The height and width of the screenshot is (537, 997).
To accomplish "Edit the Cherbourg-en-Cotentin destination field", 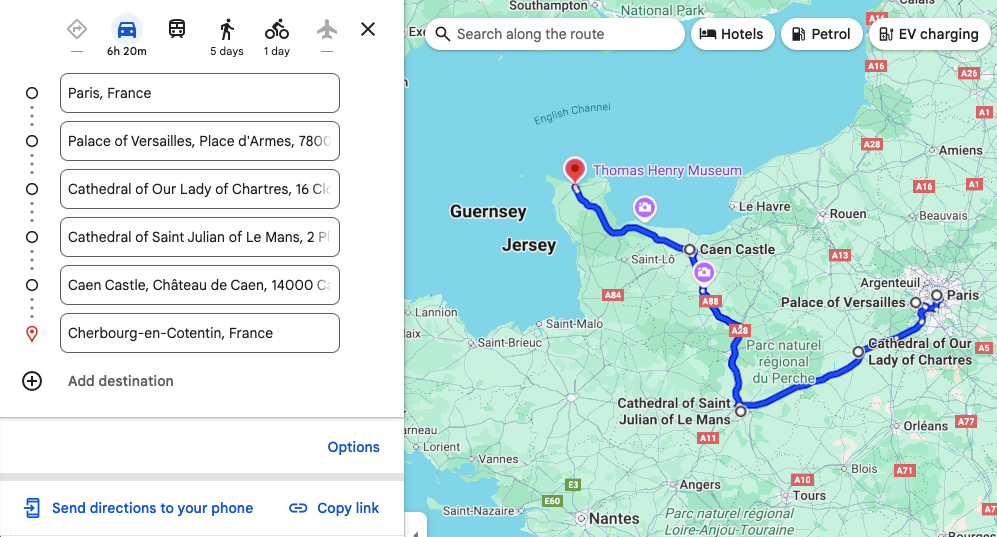I will point(200,333).
